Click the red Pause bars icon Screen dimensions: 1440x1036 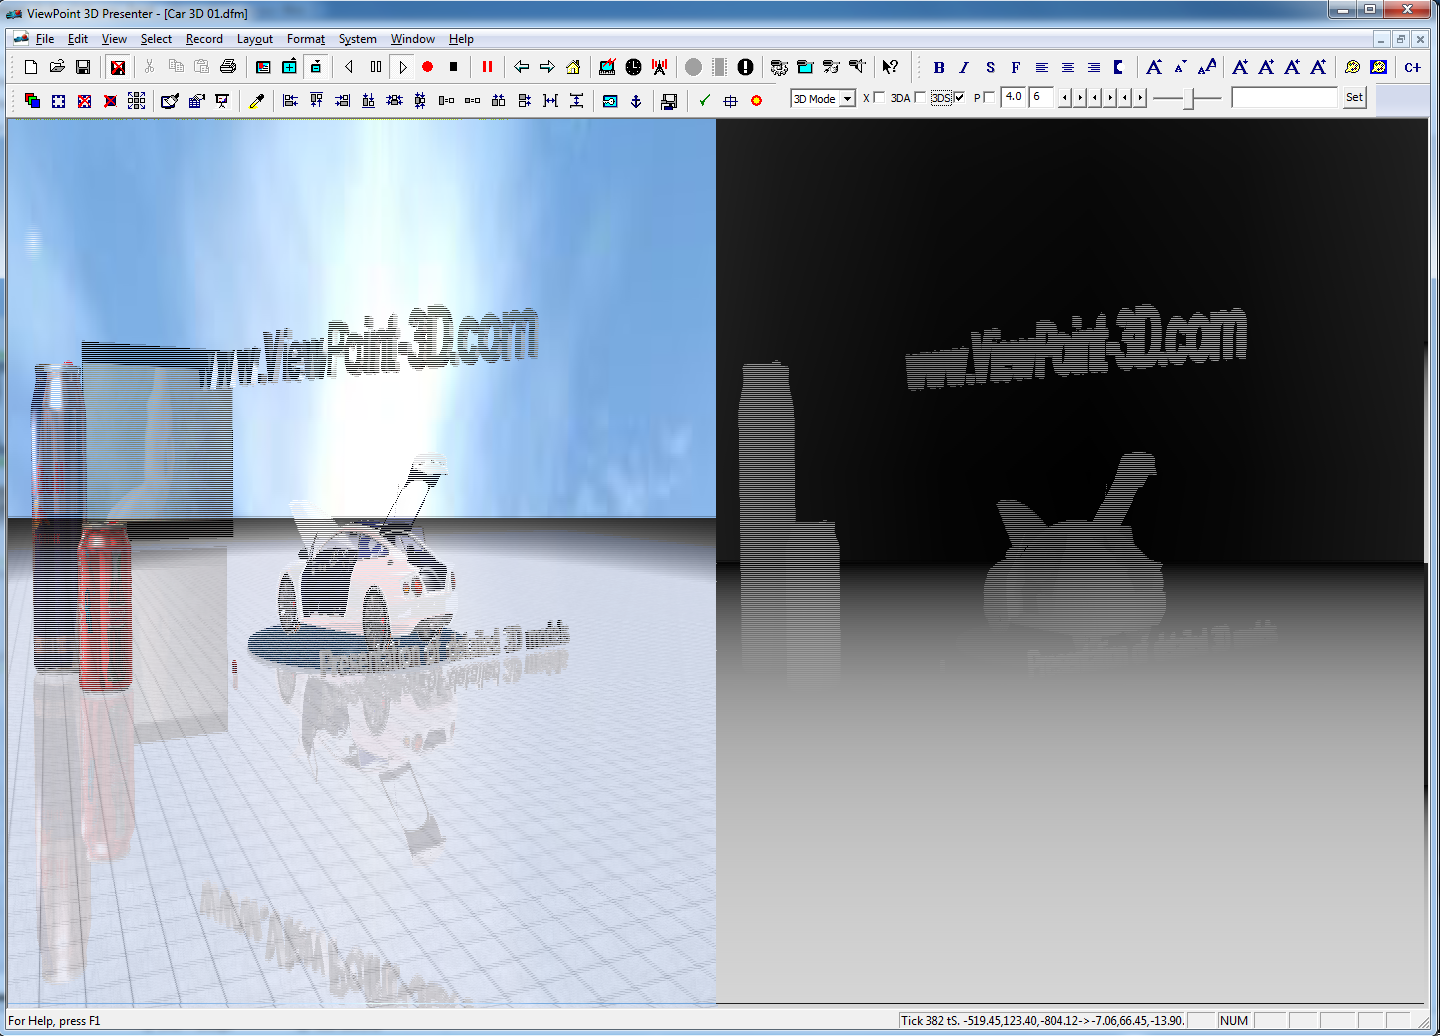487,67
